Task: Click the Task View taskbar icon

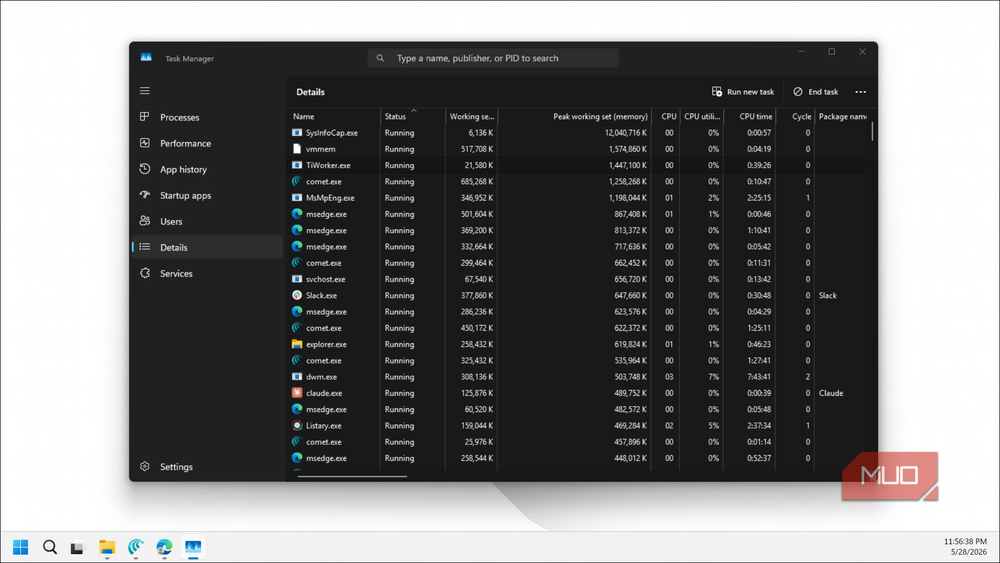Action: coord(78,546)
